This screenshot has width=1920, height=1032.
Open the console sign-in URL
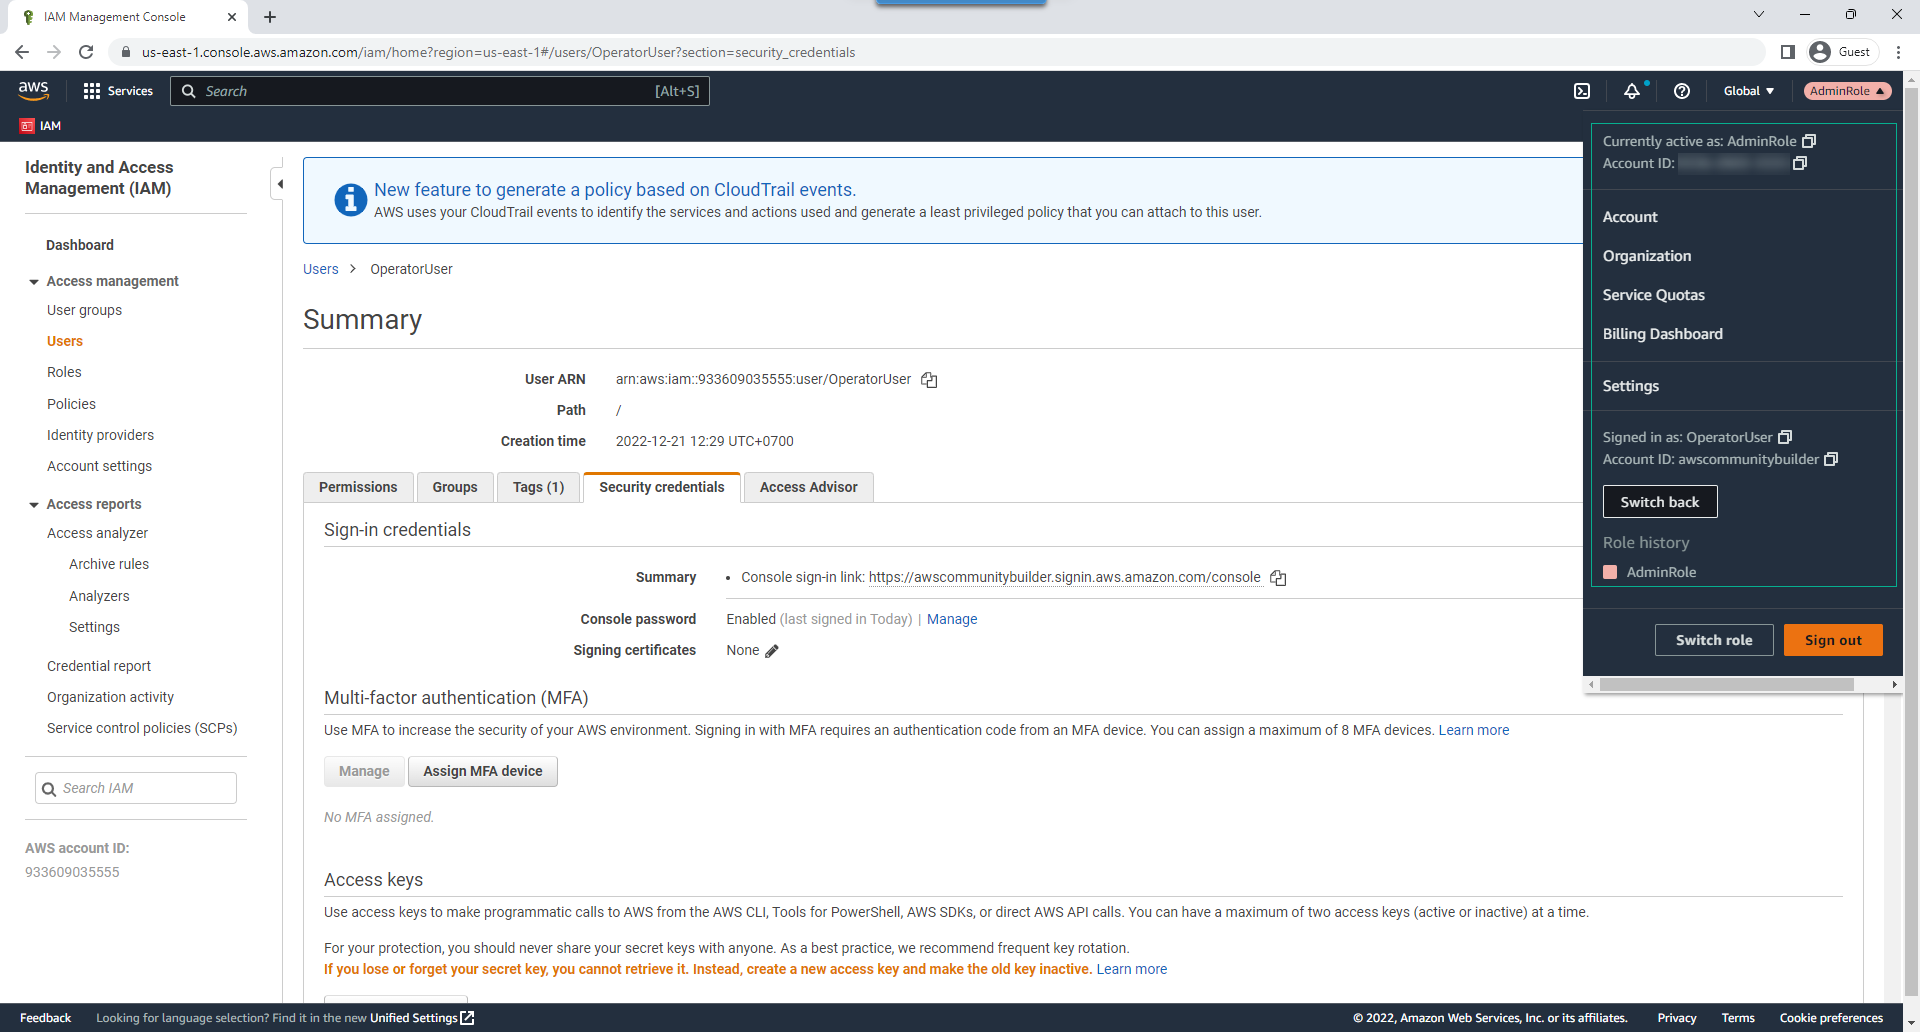(x=1064, y=577)
